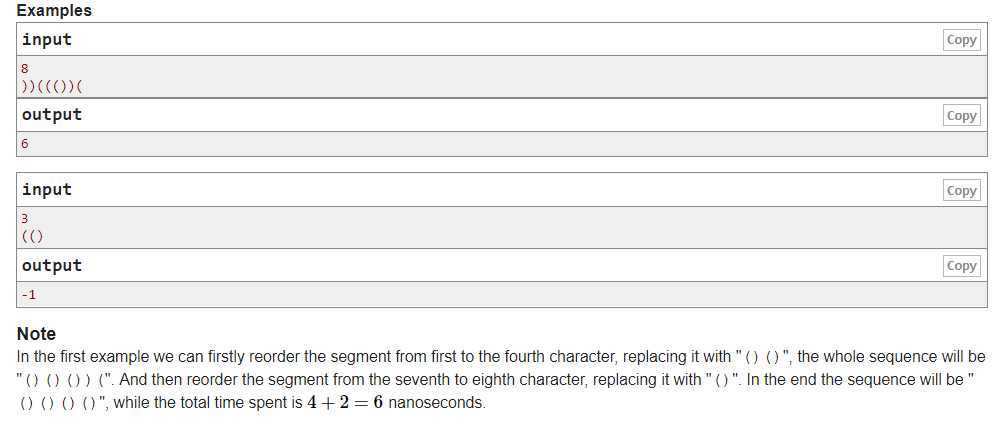
Task: Copy the first example's output 6
Action: coord(961,116)
